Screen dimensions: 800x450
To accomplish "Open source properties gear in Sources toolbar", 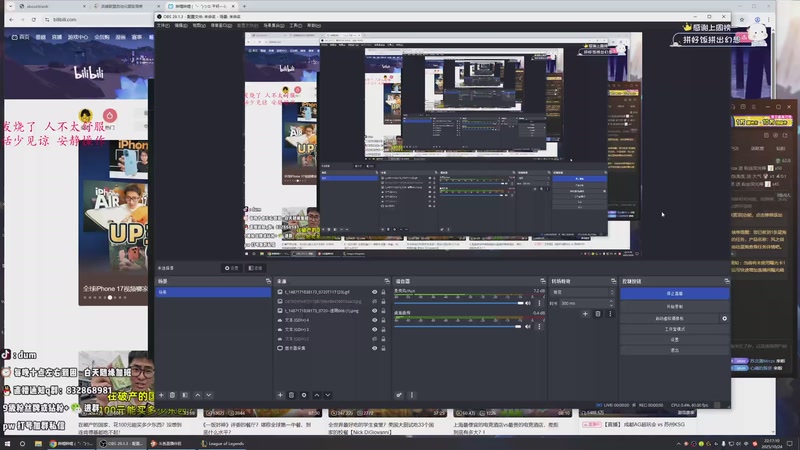I will pos(304,395).
